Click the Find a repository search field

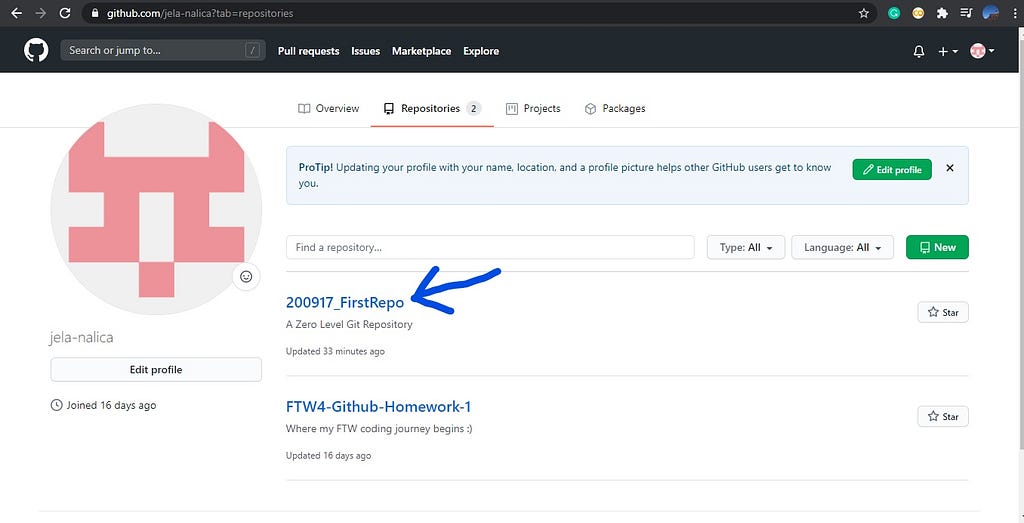pos(490,247)
